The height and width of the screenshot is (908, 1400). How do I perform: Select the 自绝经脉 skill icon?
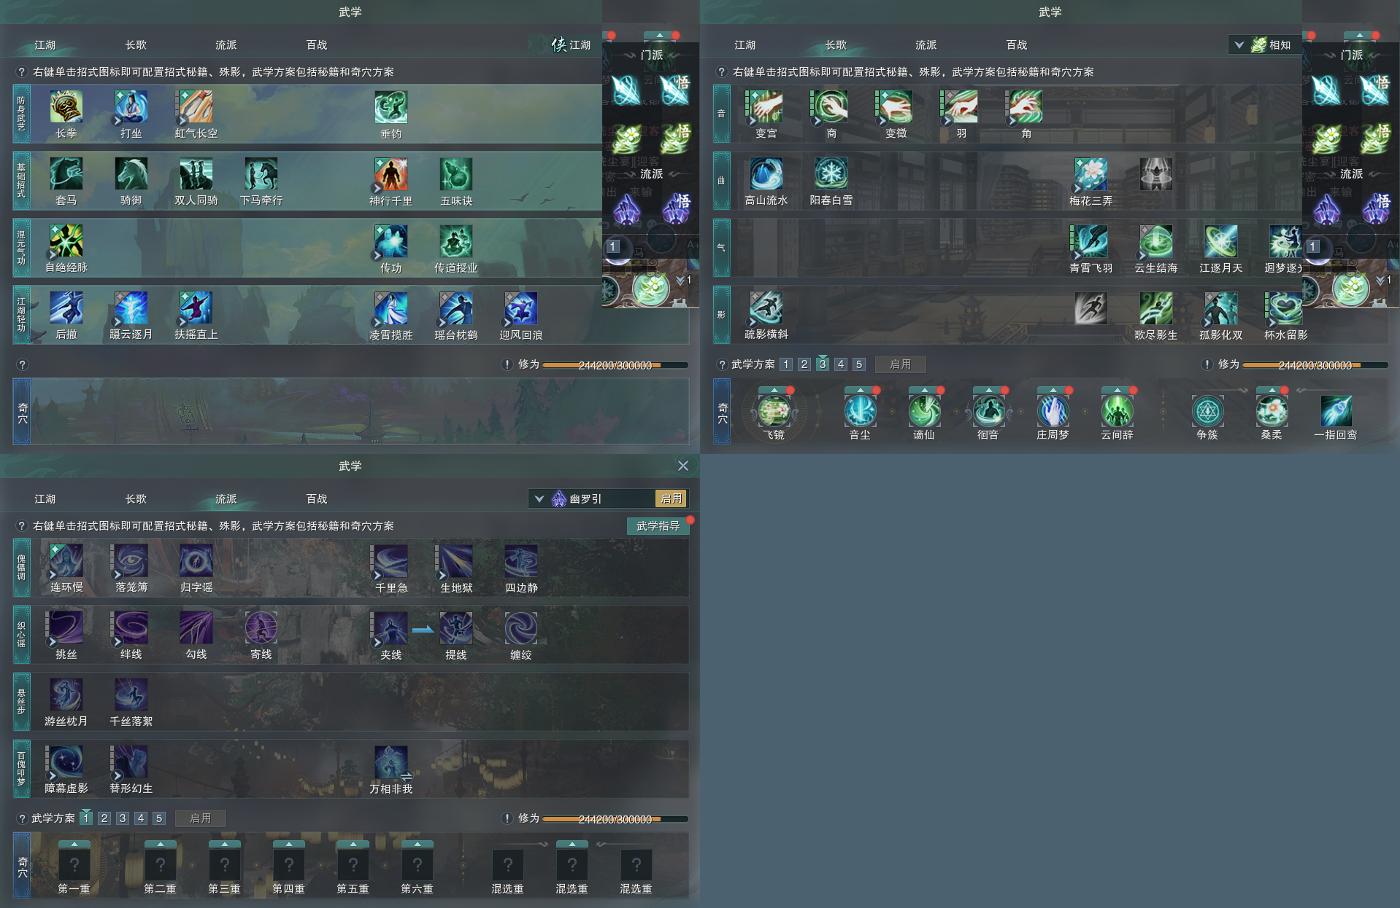66,241
